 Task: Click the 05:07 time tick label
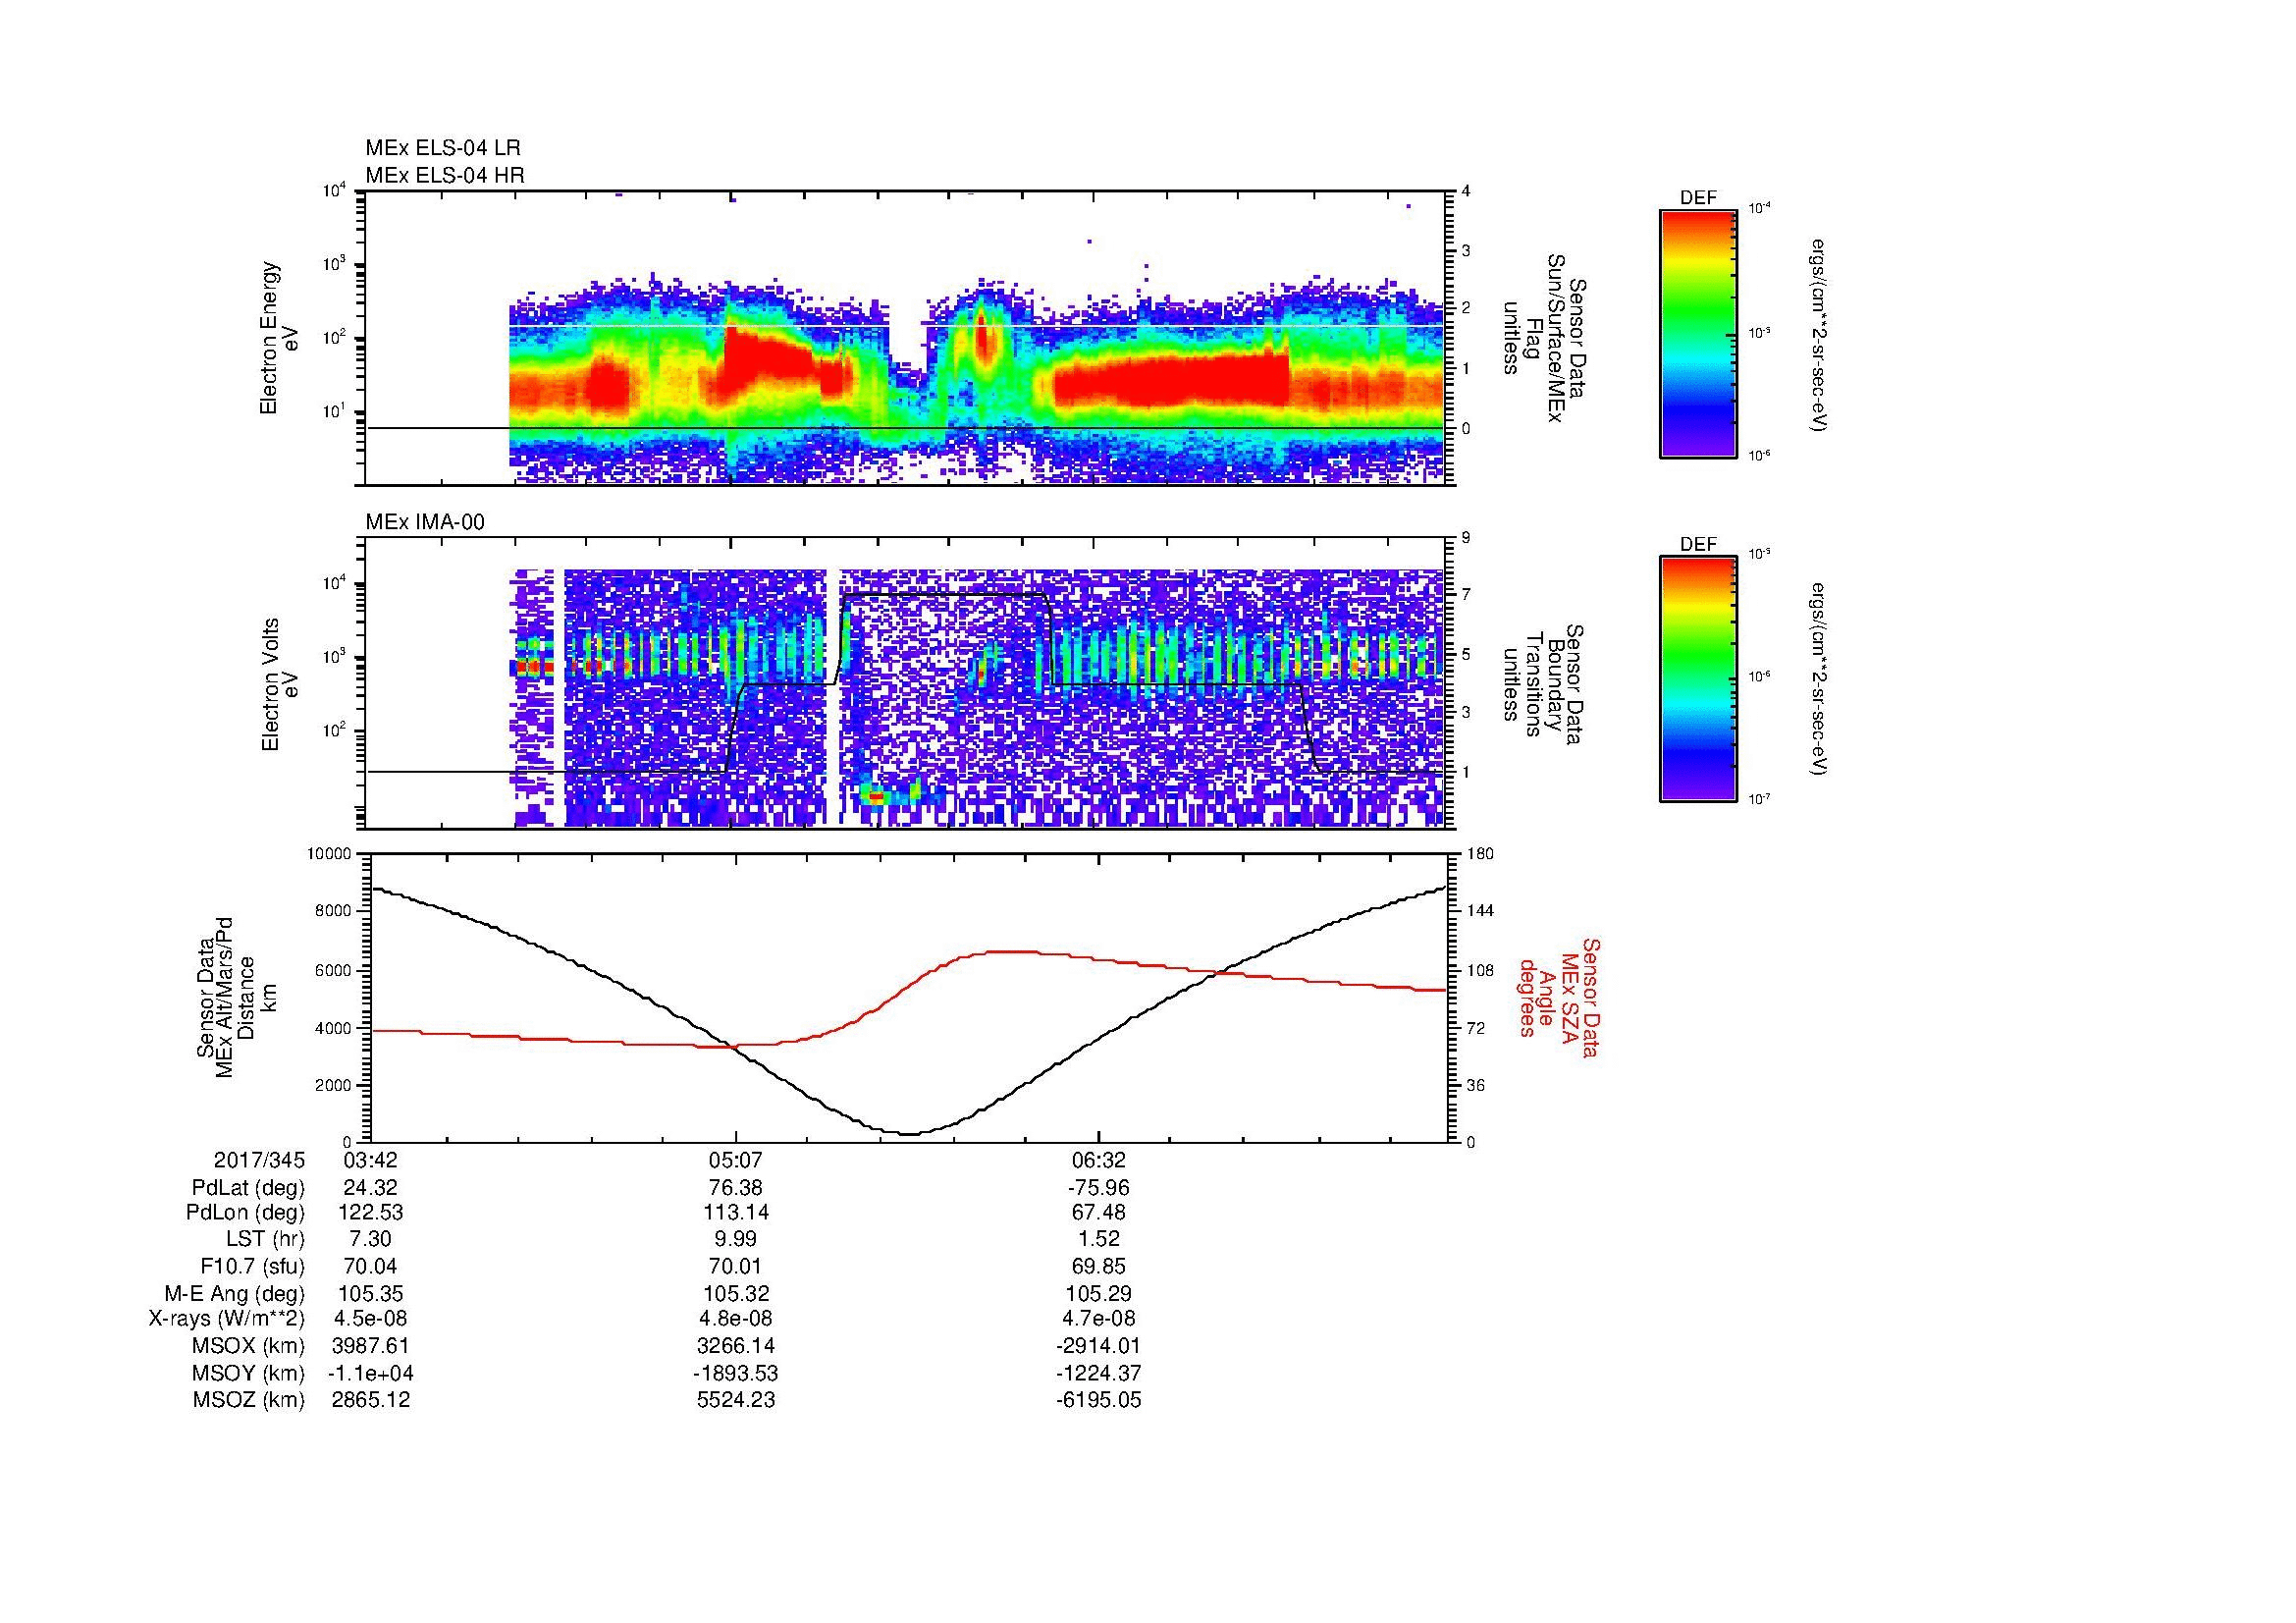point(736,1161)
